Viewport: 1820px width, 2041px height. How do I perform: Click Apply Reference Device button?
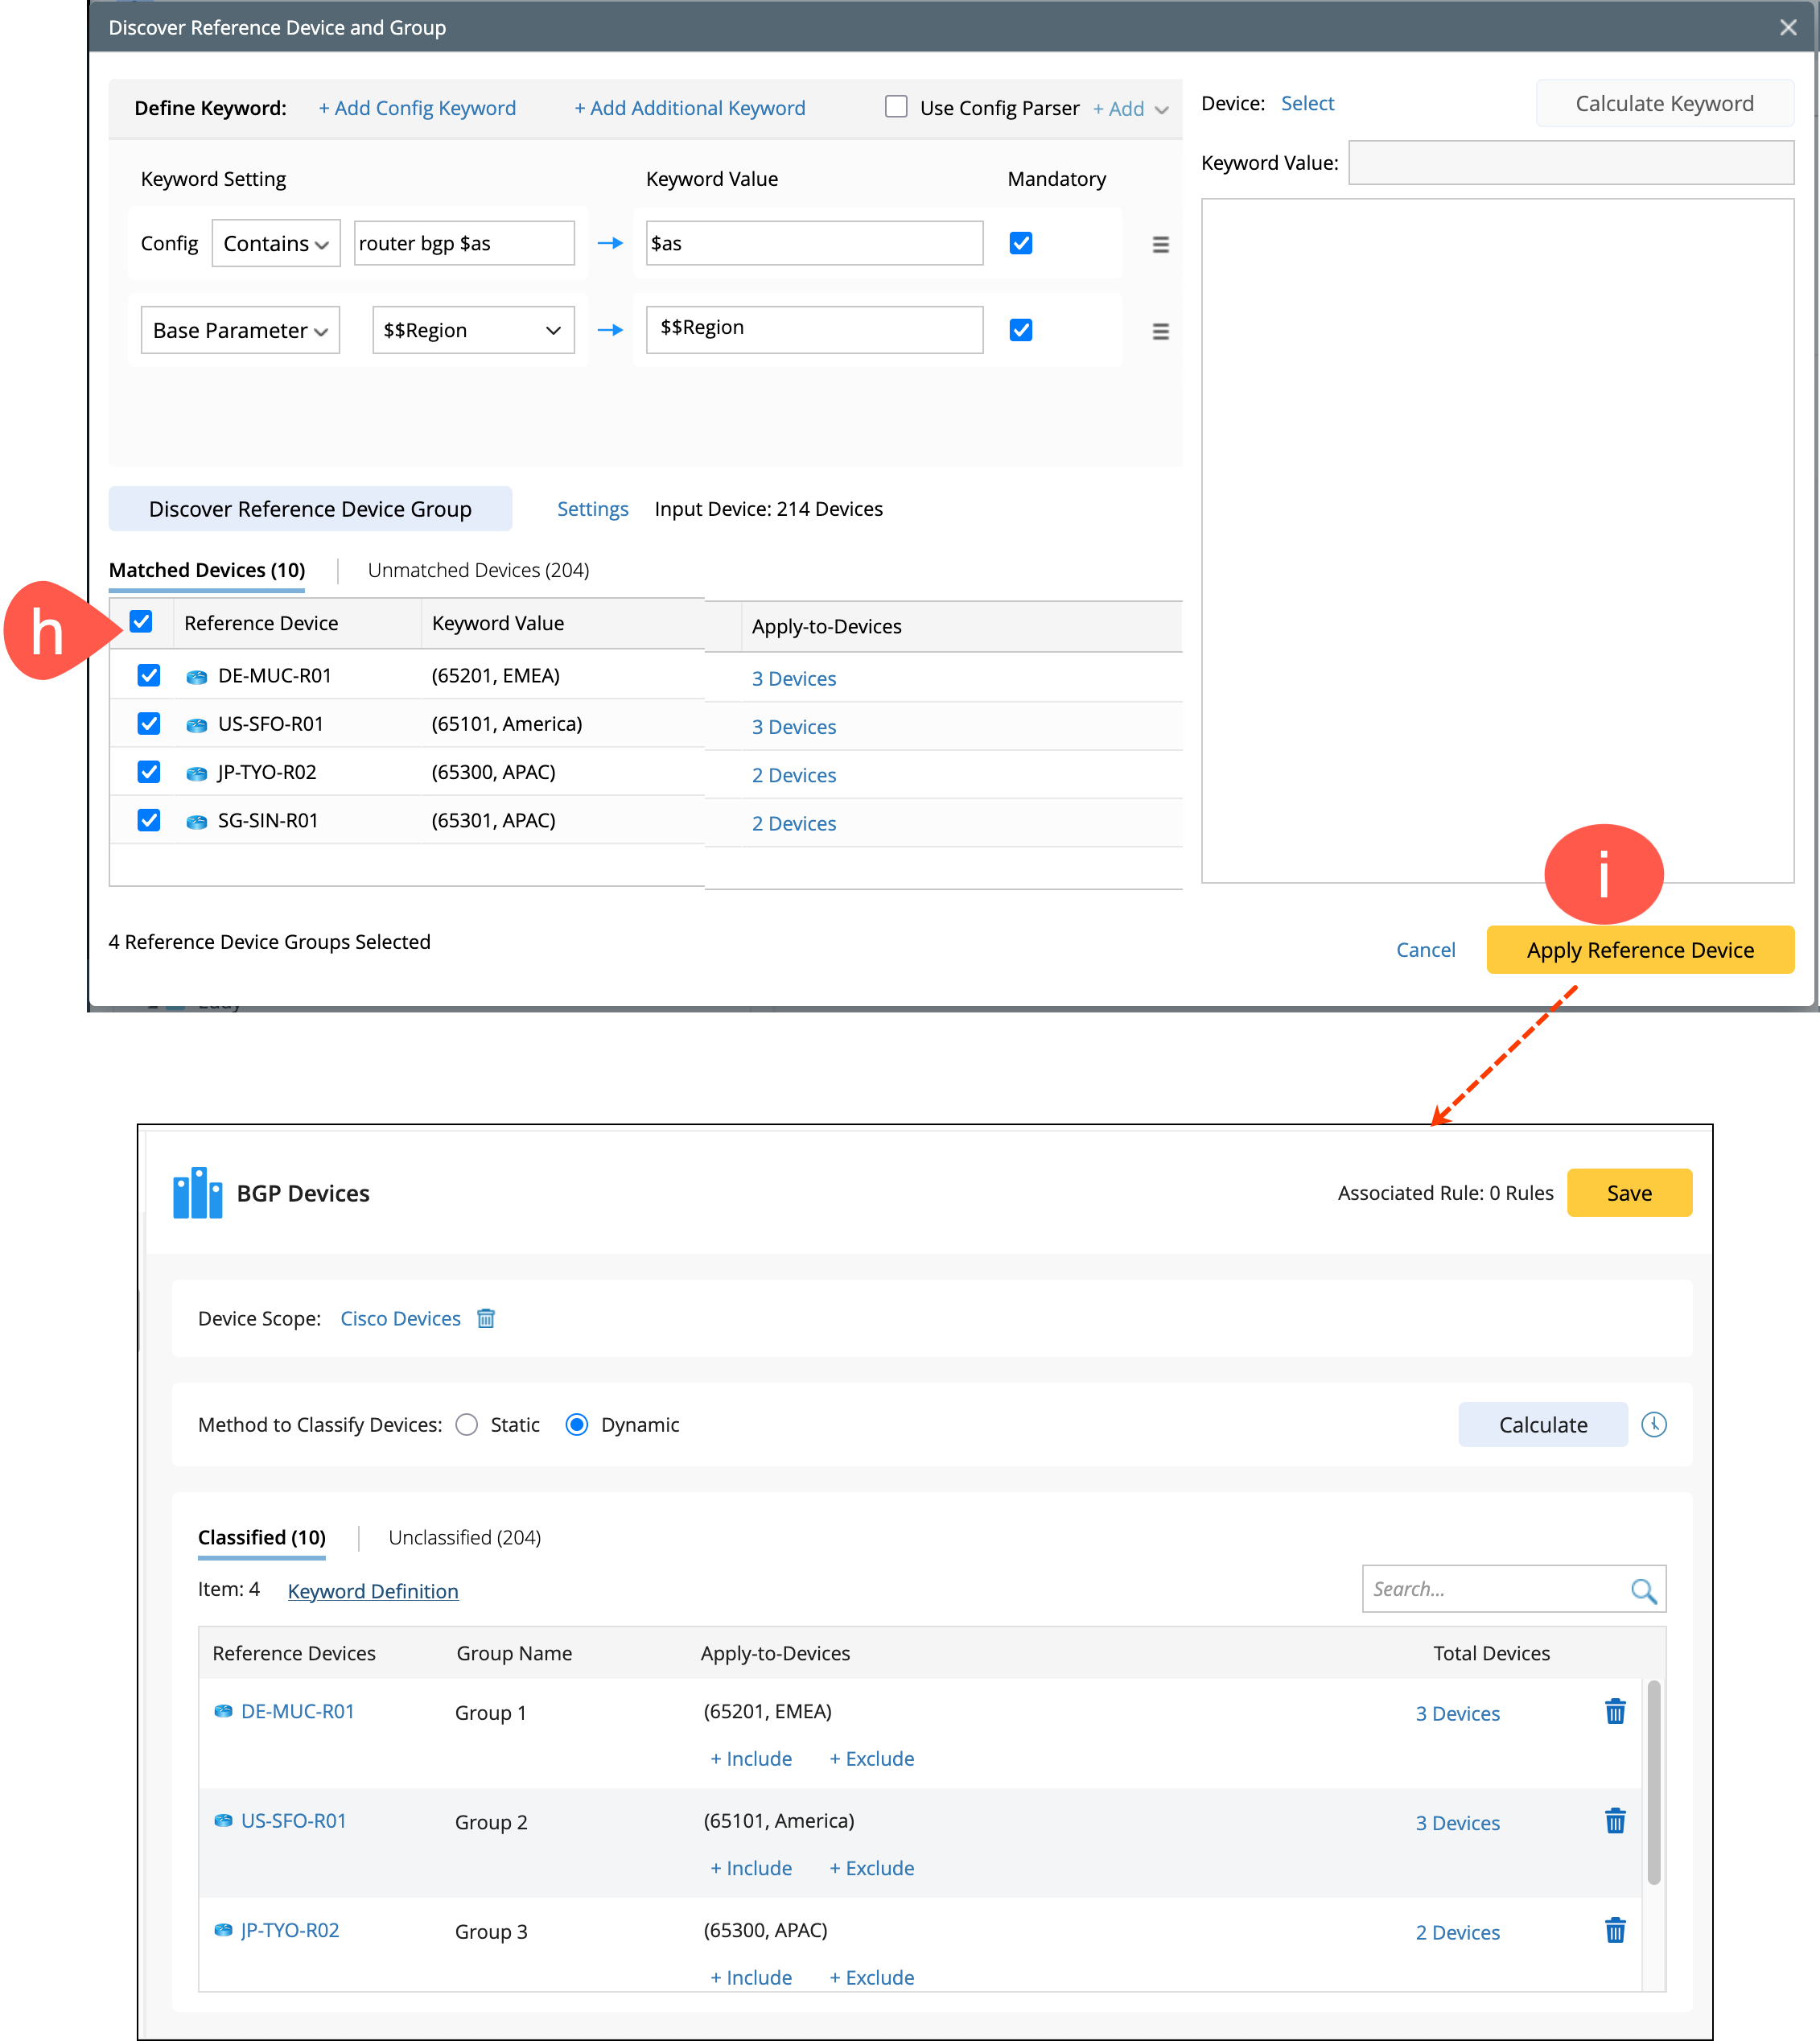(x=1639, y=949)
